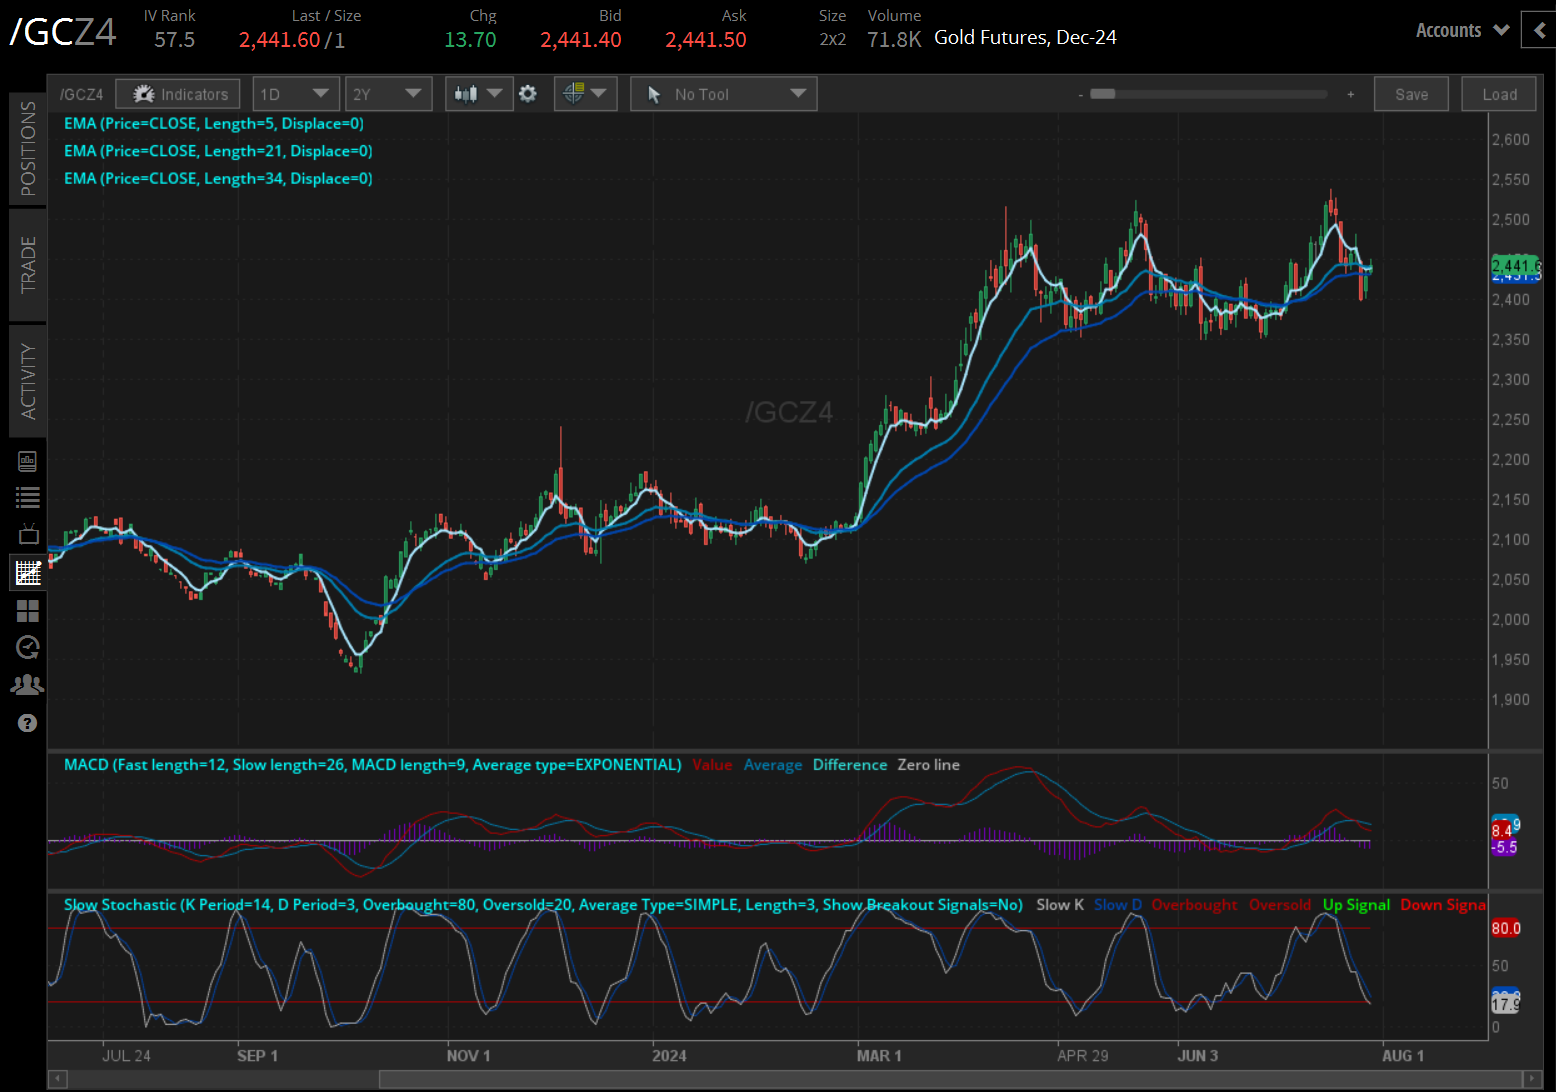Viewport: 1556px width, 1092px height.
Task: Open the Accounts dropdown
Action: 1460,30
